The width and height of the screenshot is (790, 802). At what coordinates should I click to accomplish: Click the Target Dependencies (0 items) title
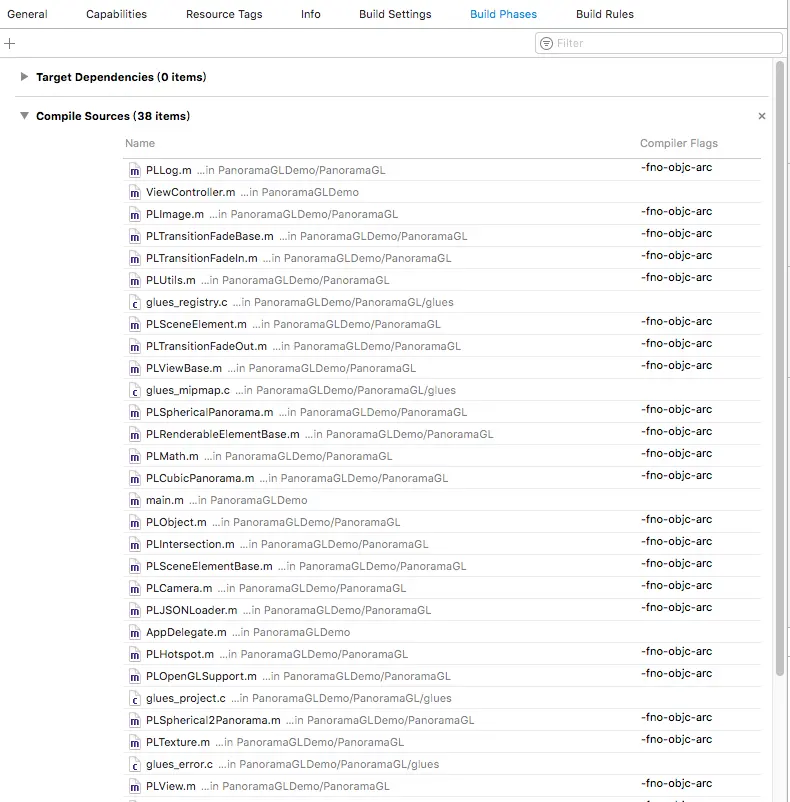(x=121, y=77)
